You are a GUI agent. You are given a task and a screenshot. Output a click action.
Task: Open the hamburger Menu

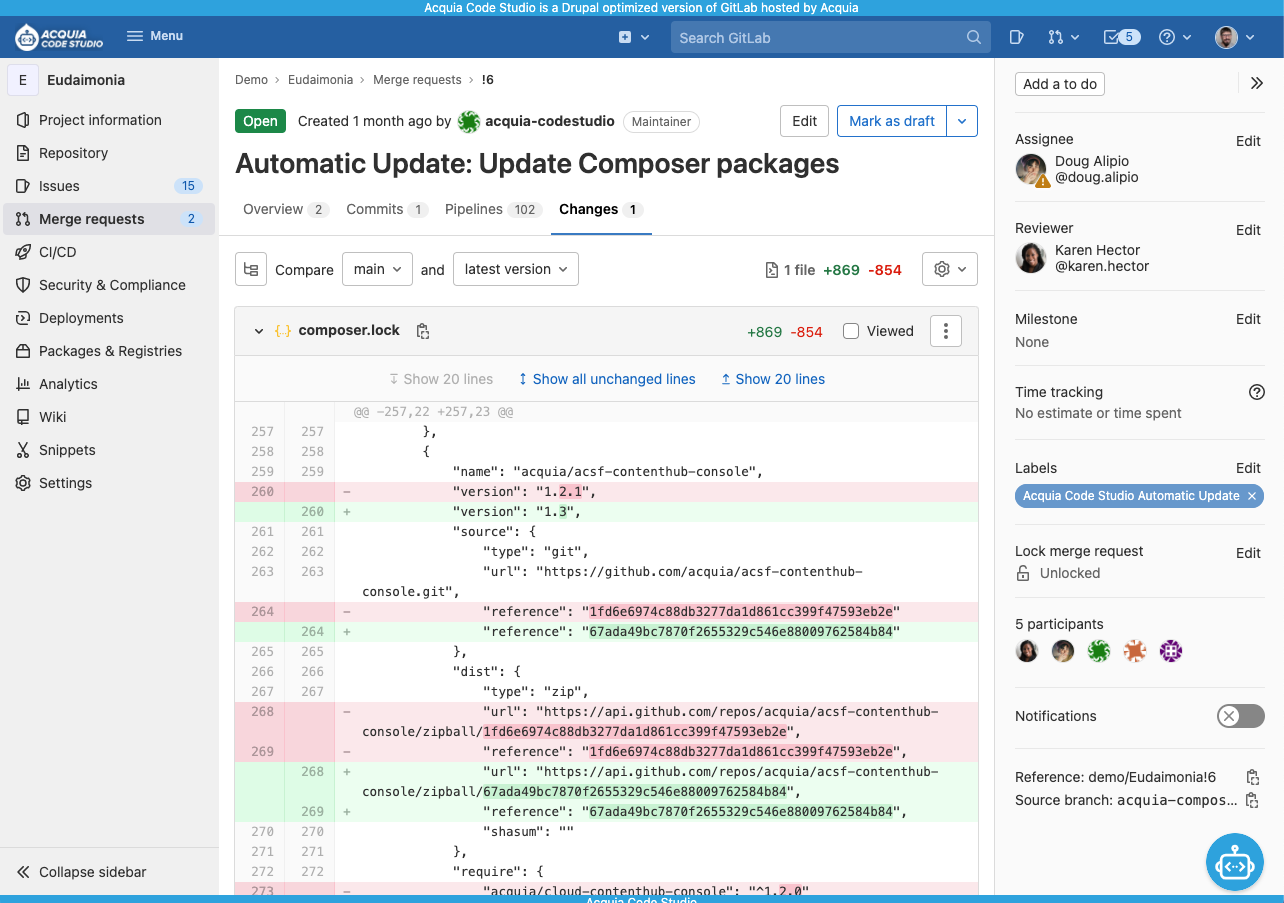[155, 36]
